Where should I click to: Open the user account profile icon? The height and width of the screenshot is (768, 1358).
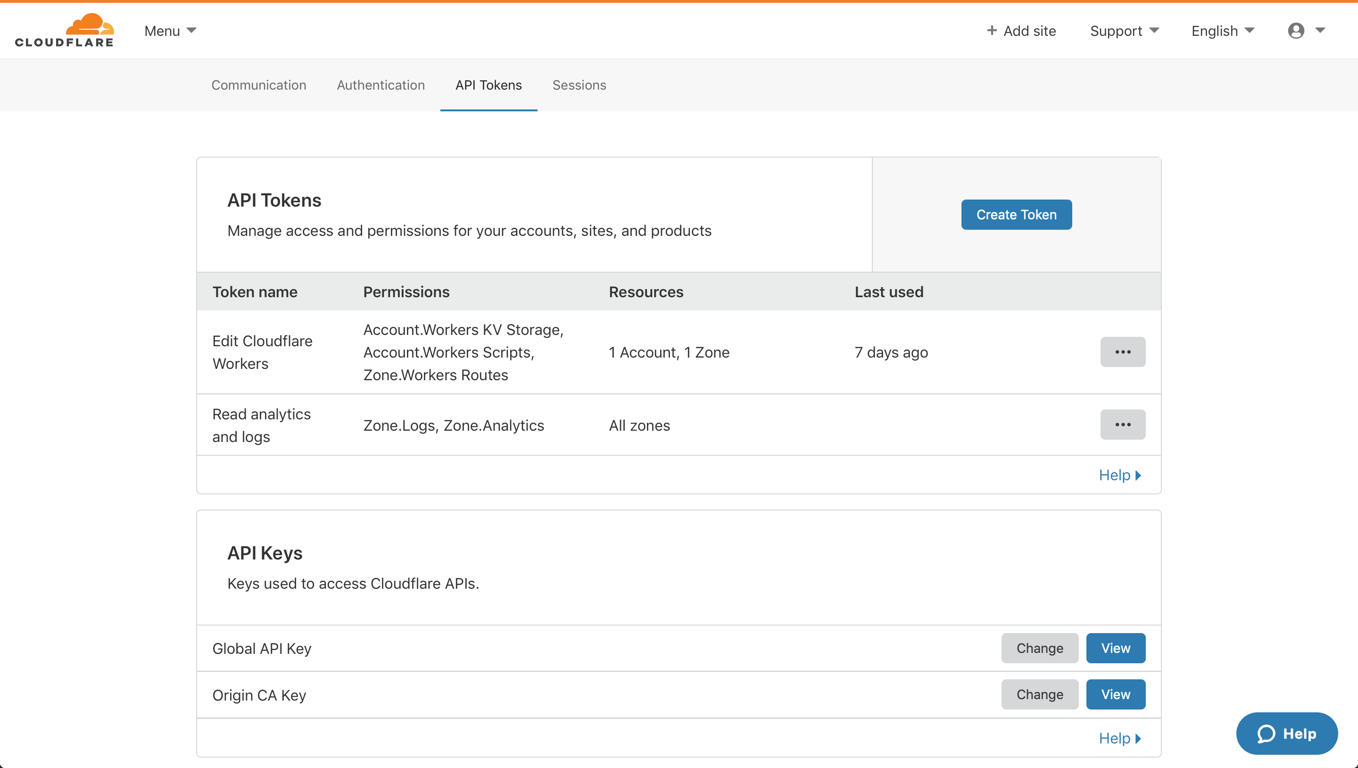(x=1296, y=31)
